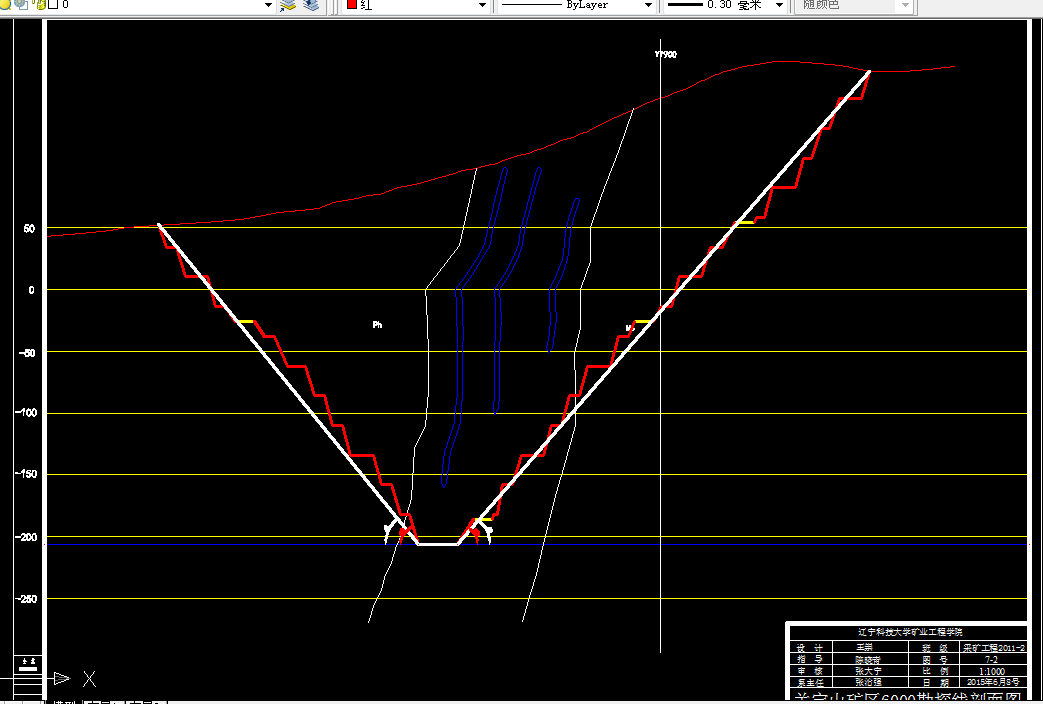Viewport: 1043px width, 704px height.
Task: Click the red color swatch in color control
Action: tap(351, 4)
